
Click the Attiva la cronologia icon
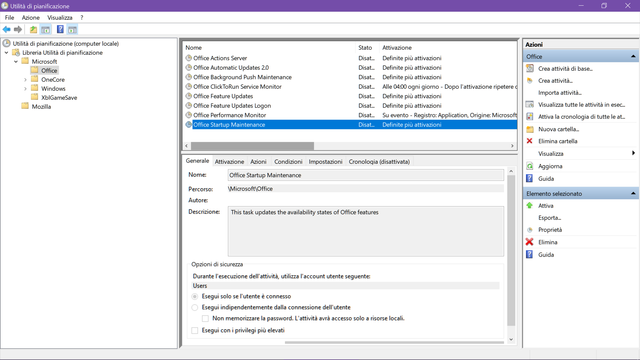click(x=530, y=117)
